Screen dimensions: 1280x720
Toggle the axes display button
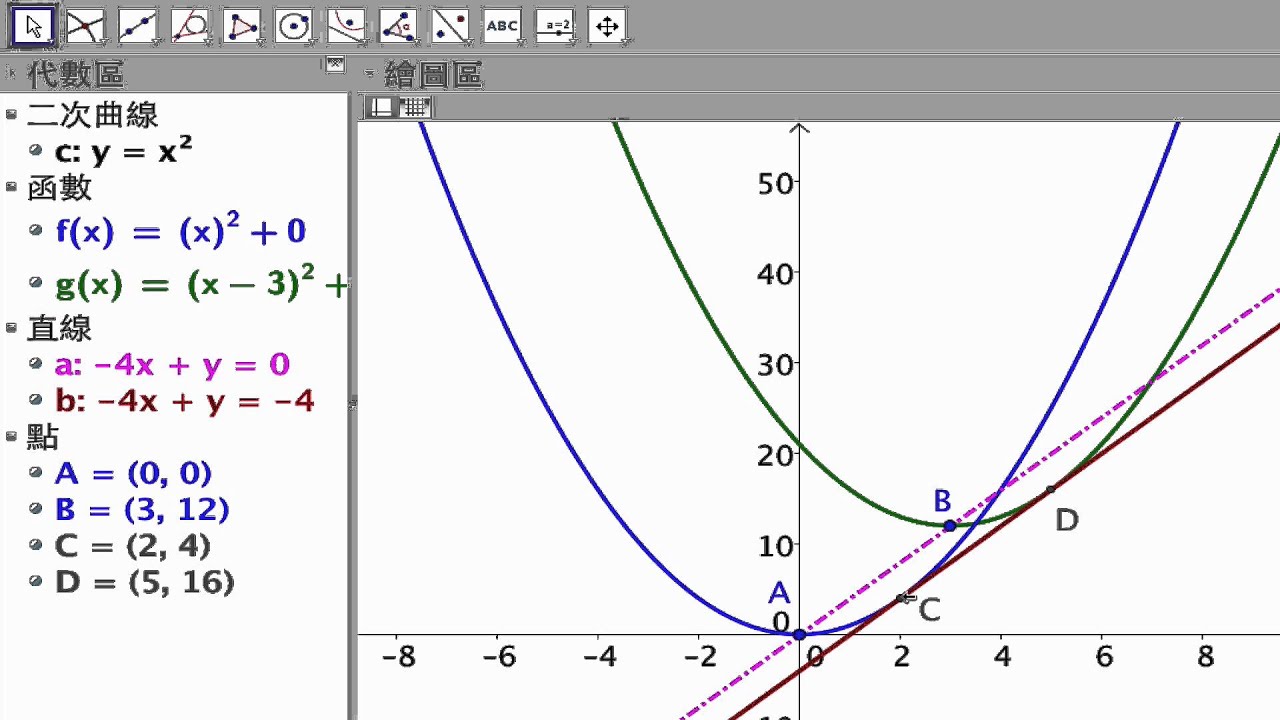pyautogui.click(x=382, y=107)
